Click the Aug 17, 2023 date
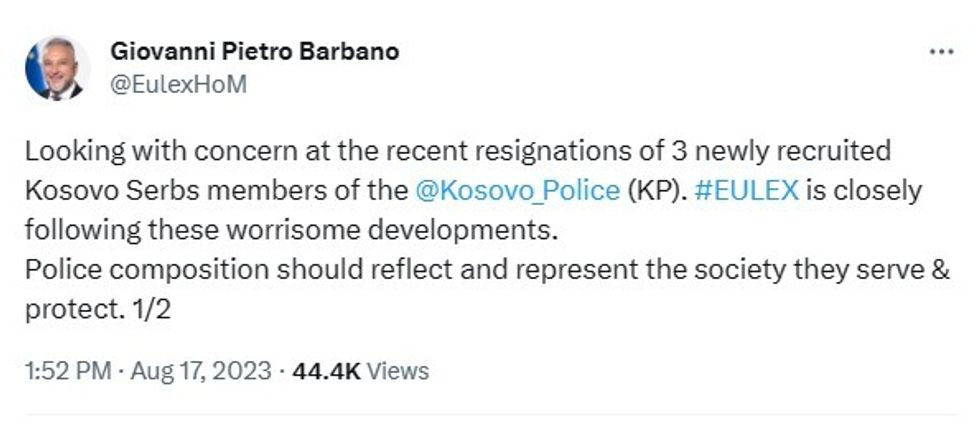 click(199, 371)
